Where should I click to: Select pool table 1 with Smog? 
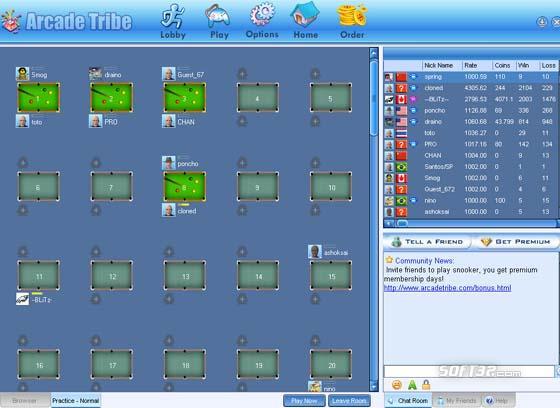tap(39, 98)
